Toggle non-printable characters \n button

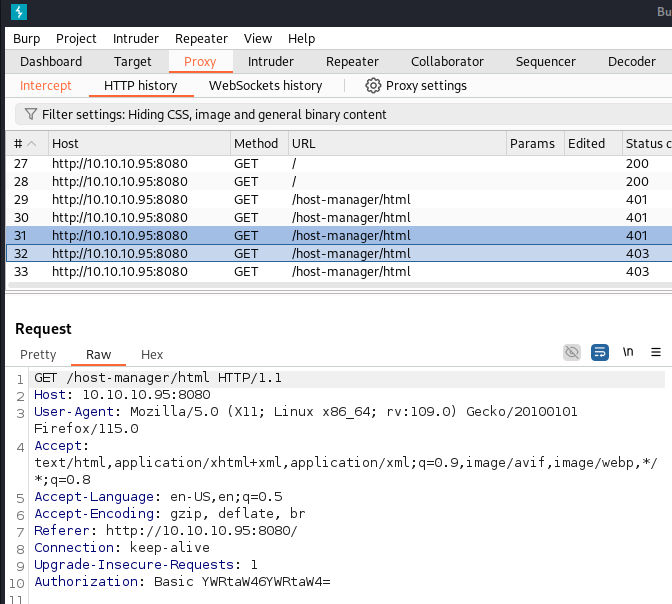point(628,353)
